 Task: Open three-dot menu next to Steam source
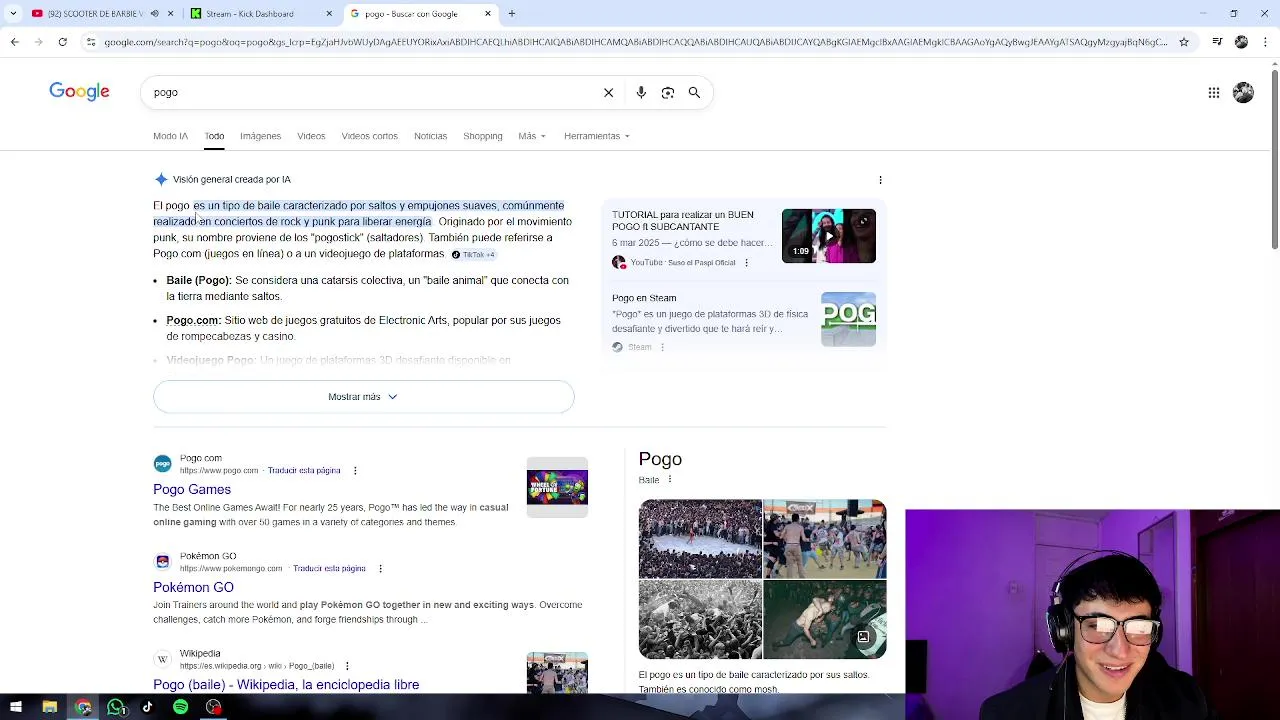coord(662,347)
